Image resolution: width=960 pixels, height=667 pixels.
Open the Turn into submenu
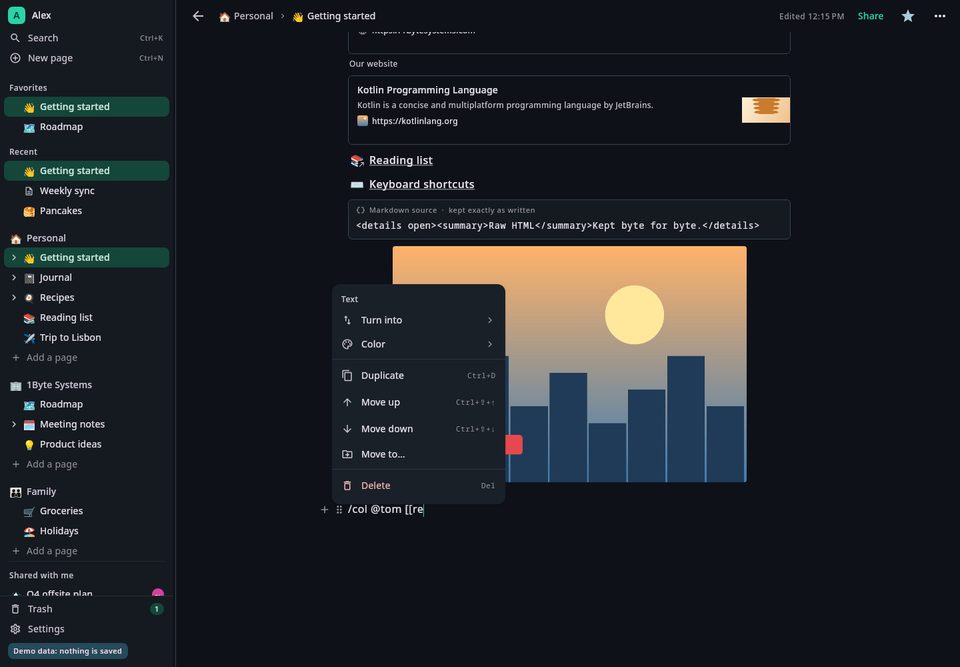(418, 320)
